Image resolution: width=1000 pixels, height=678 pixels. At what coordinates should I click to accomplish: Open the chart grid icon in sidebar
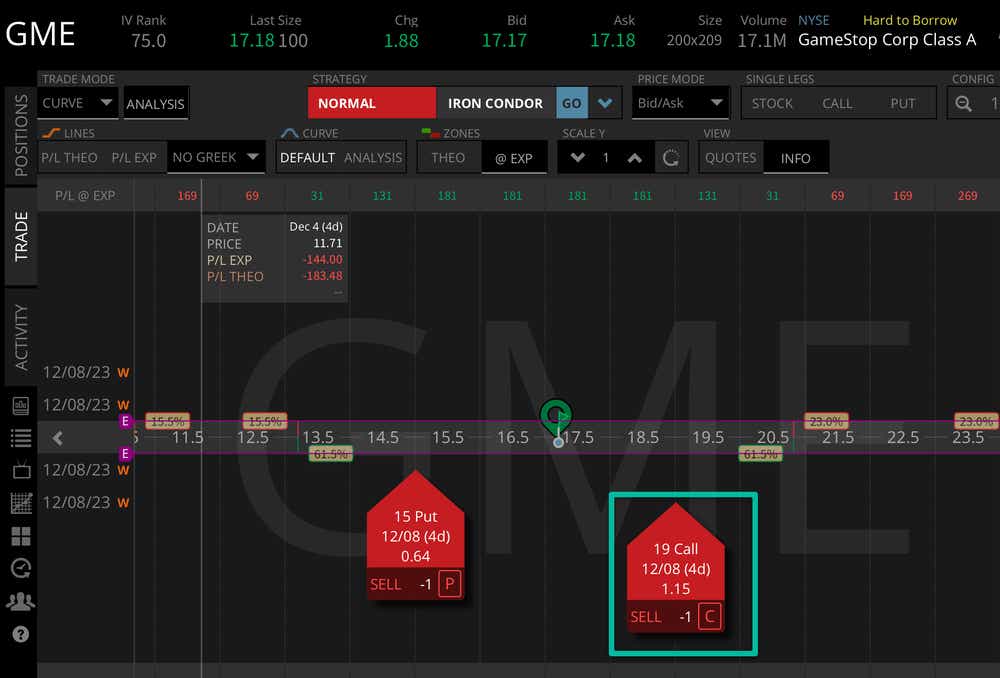(20, 503)
